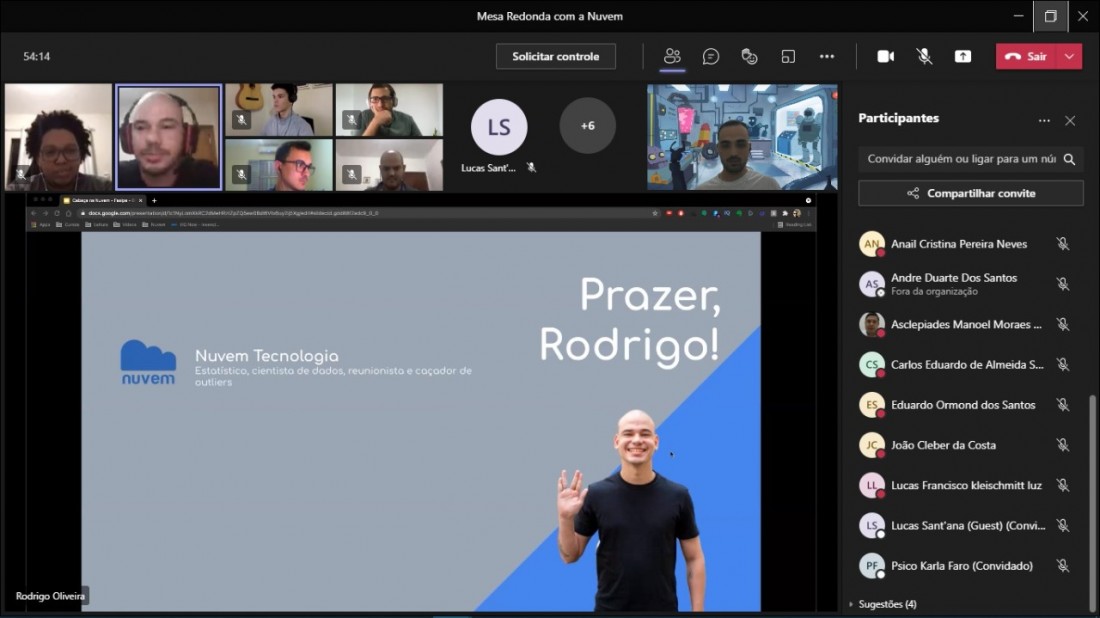Toggle the microphone mute button
Image resolution: width=1100 pixels, height=618 pixels.
[x=925, y=56]
